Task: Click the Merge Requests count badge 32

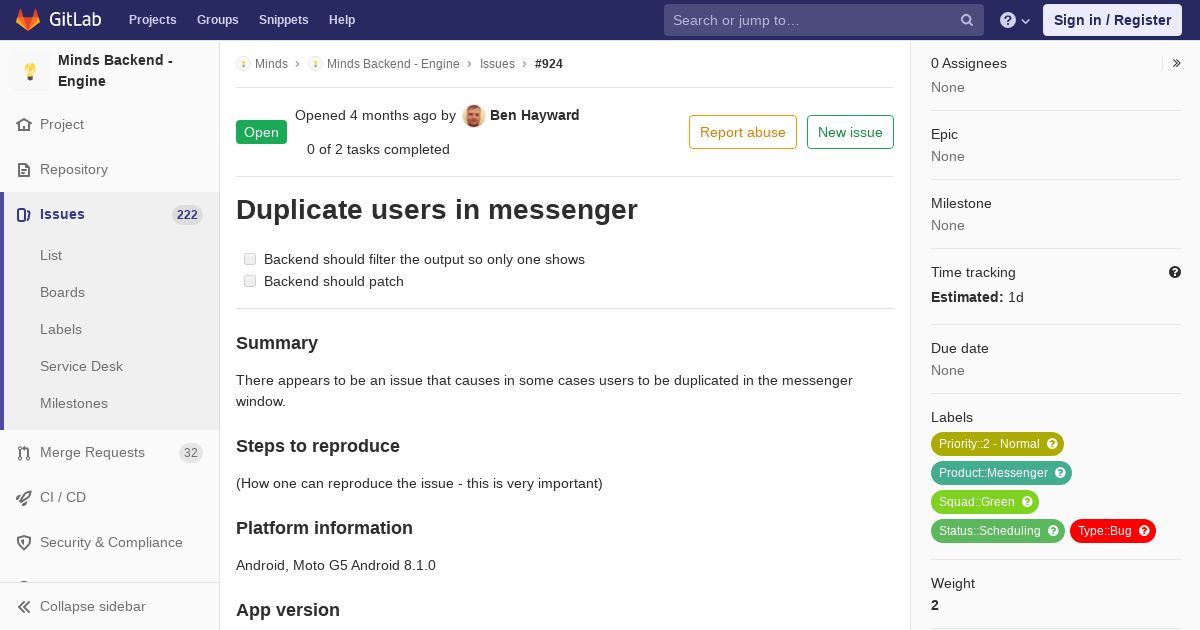Action: coord(191,453)
